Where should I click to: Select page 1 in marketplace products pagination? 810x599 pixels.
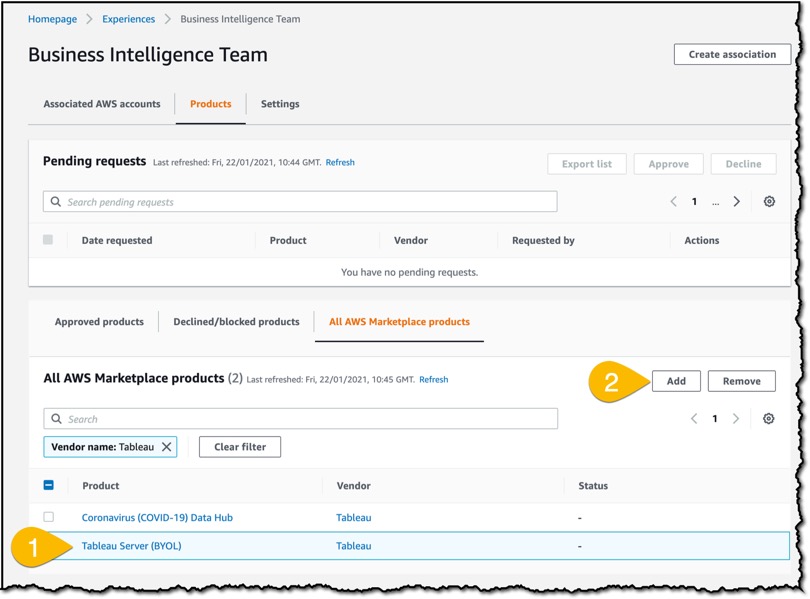pyautogui.click(x=715, y=419)
